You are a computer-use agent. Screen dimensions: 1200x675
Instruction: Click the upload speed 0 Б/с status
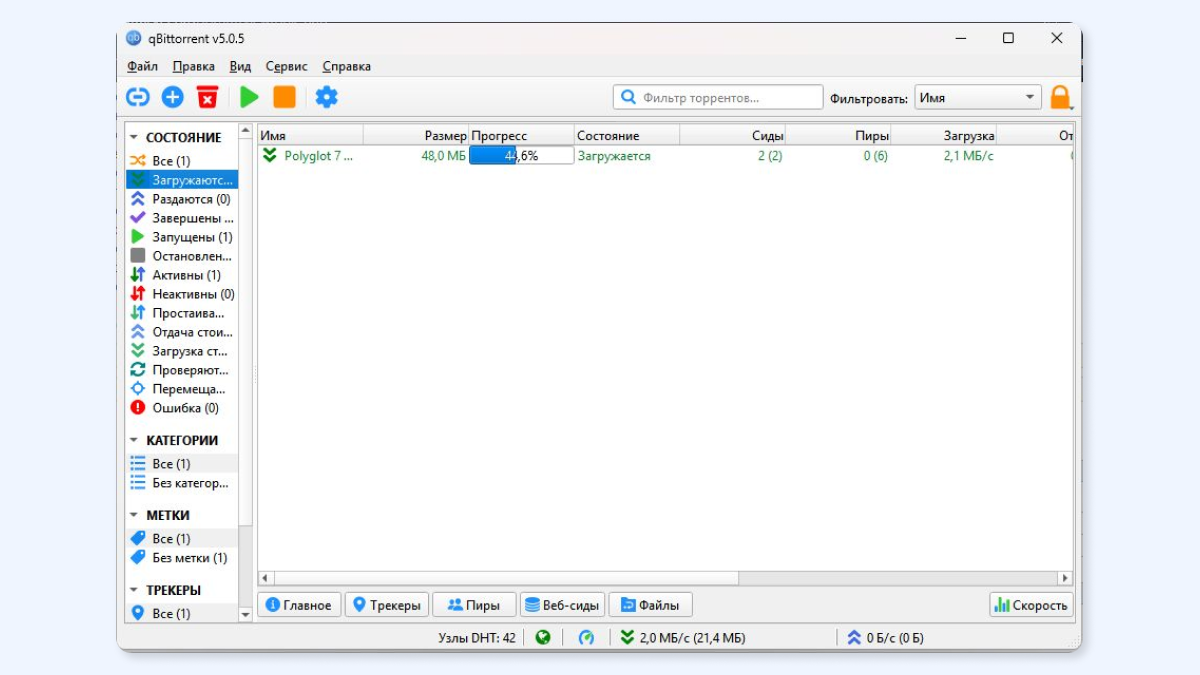tap(885, 637)
